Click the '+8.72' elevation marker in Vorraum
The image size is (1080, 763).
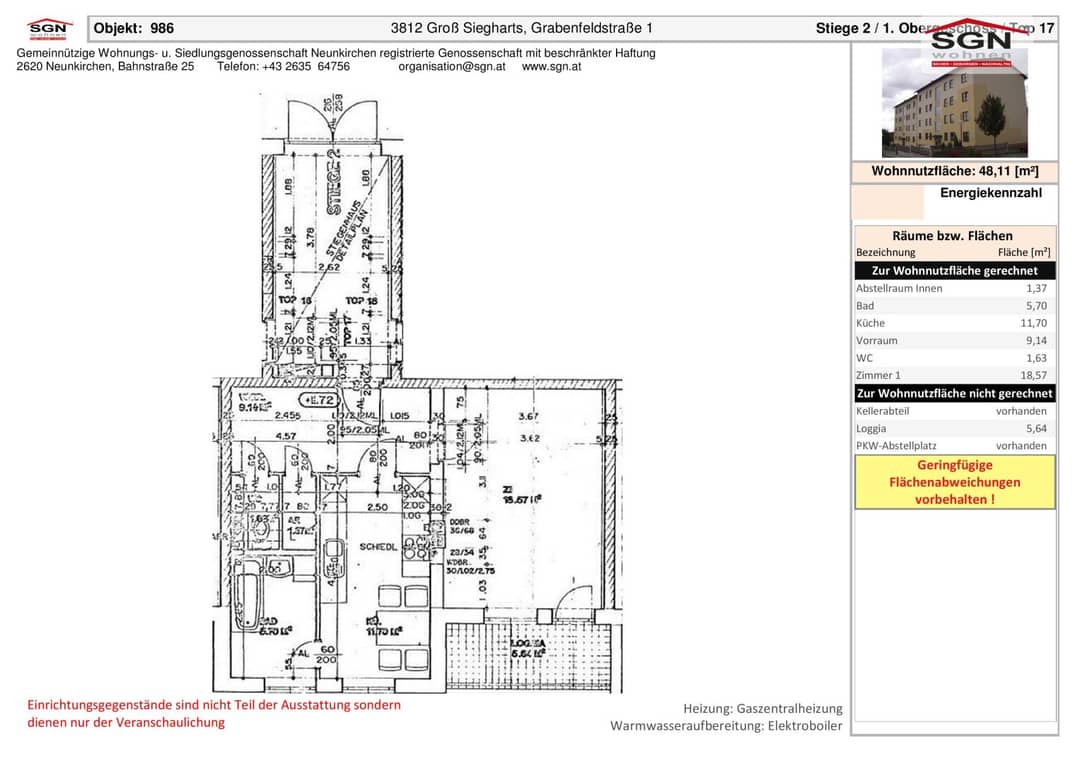pos(320,399)
